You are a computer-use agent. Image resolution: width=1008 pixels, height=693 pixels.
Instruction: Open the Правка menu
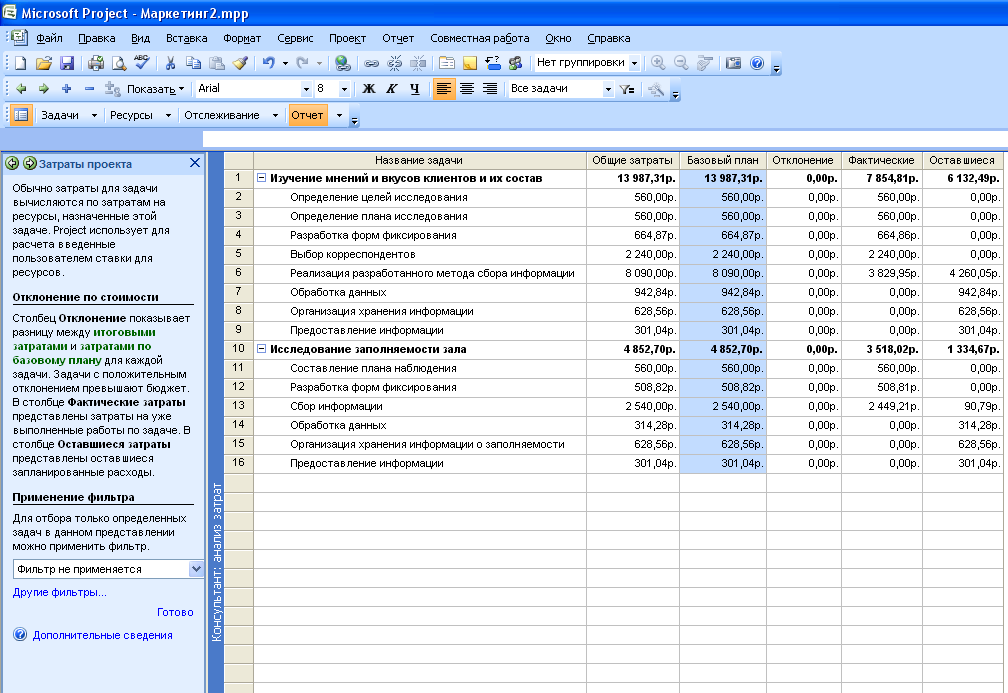96,39
